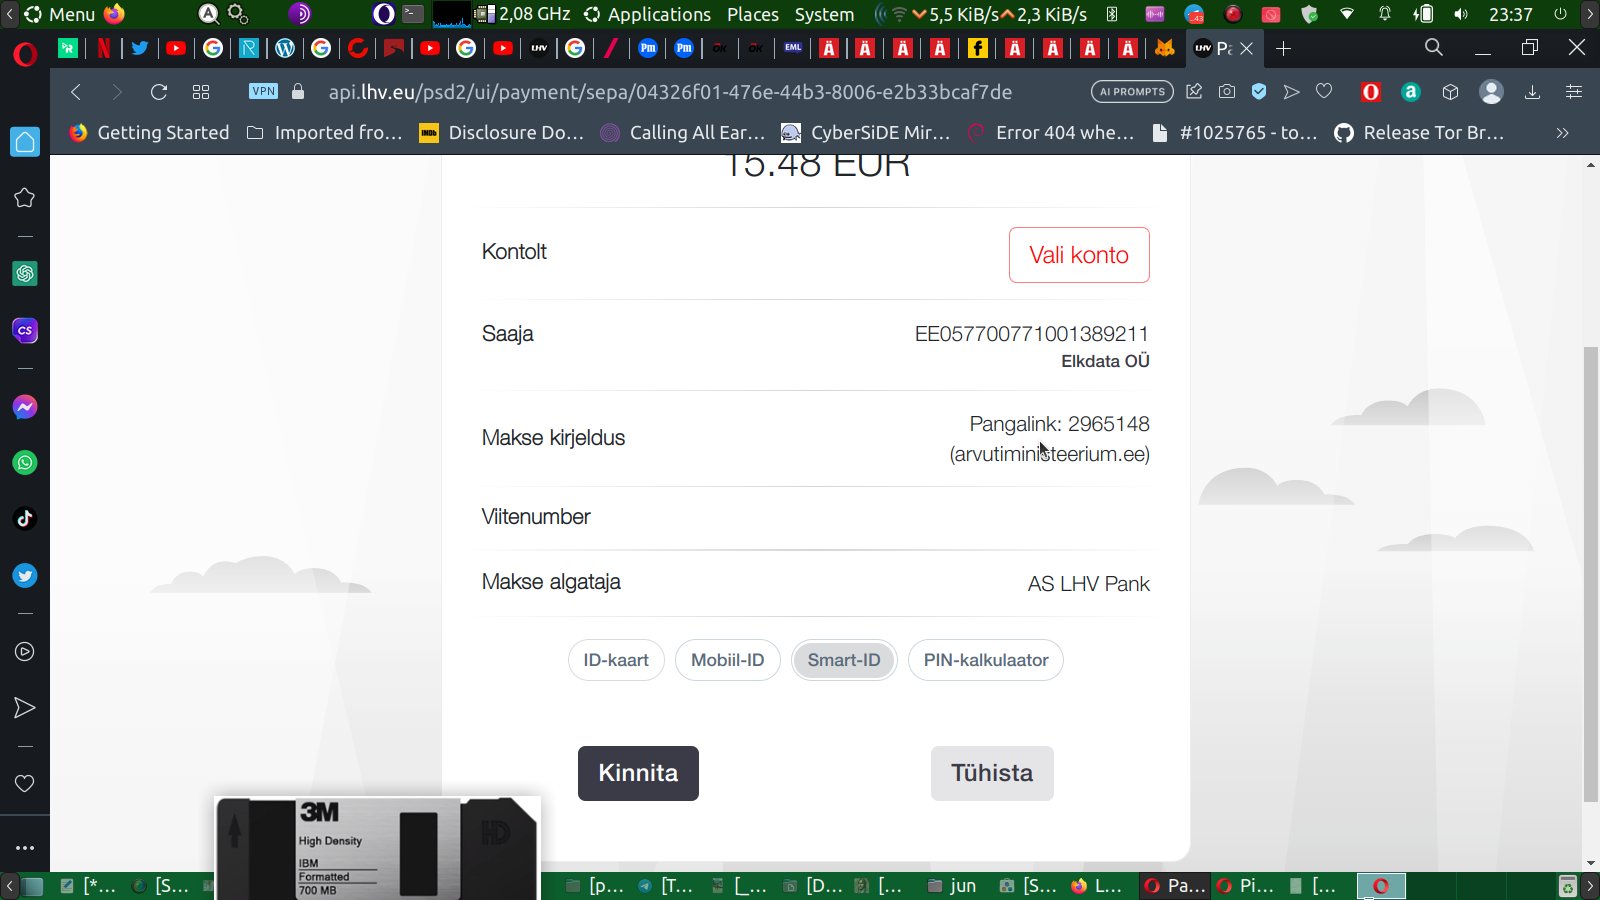This screenshot has height=900, width=1600.
Task: Switch to the Twitter tab
Action: point(140,48)
